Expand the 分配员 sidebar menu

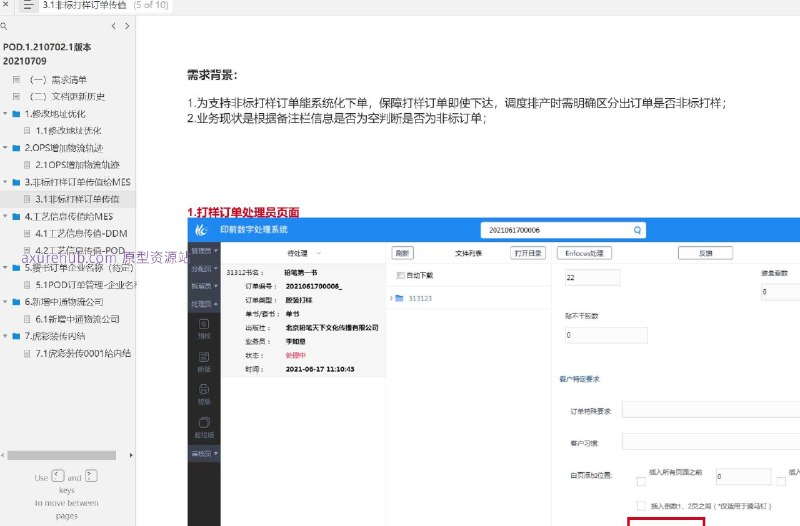tap(204, 269)
